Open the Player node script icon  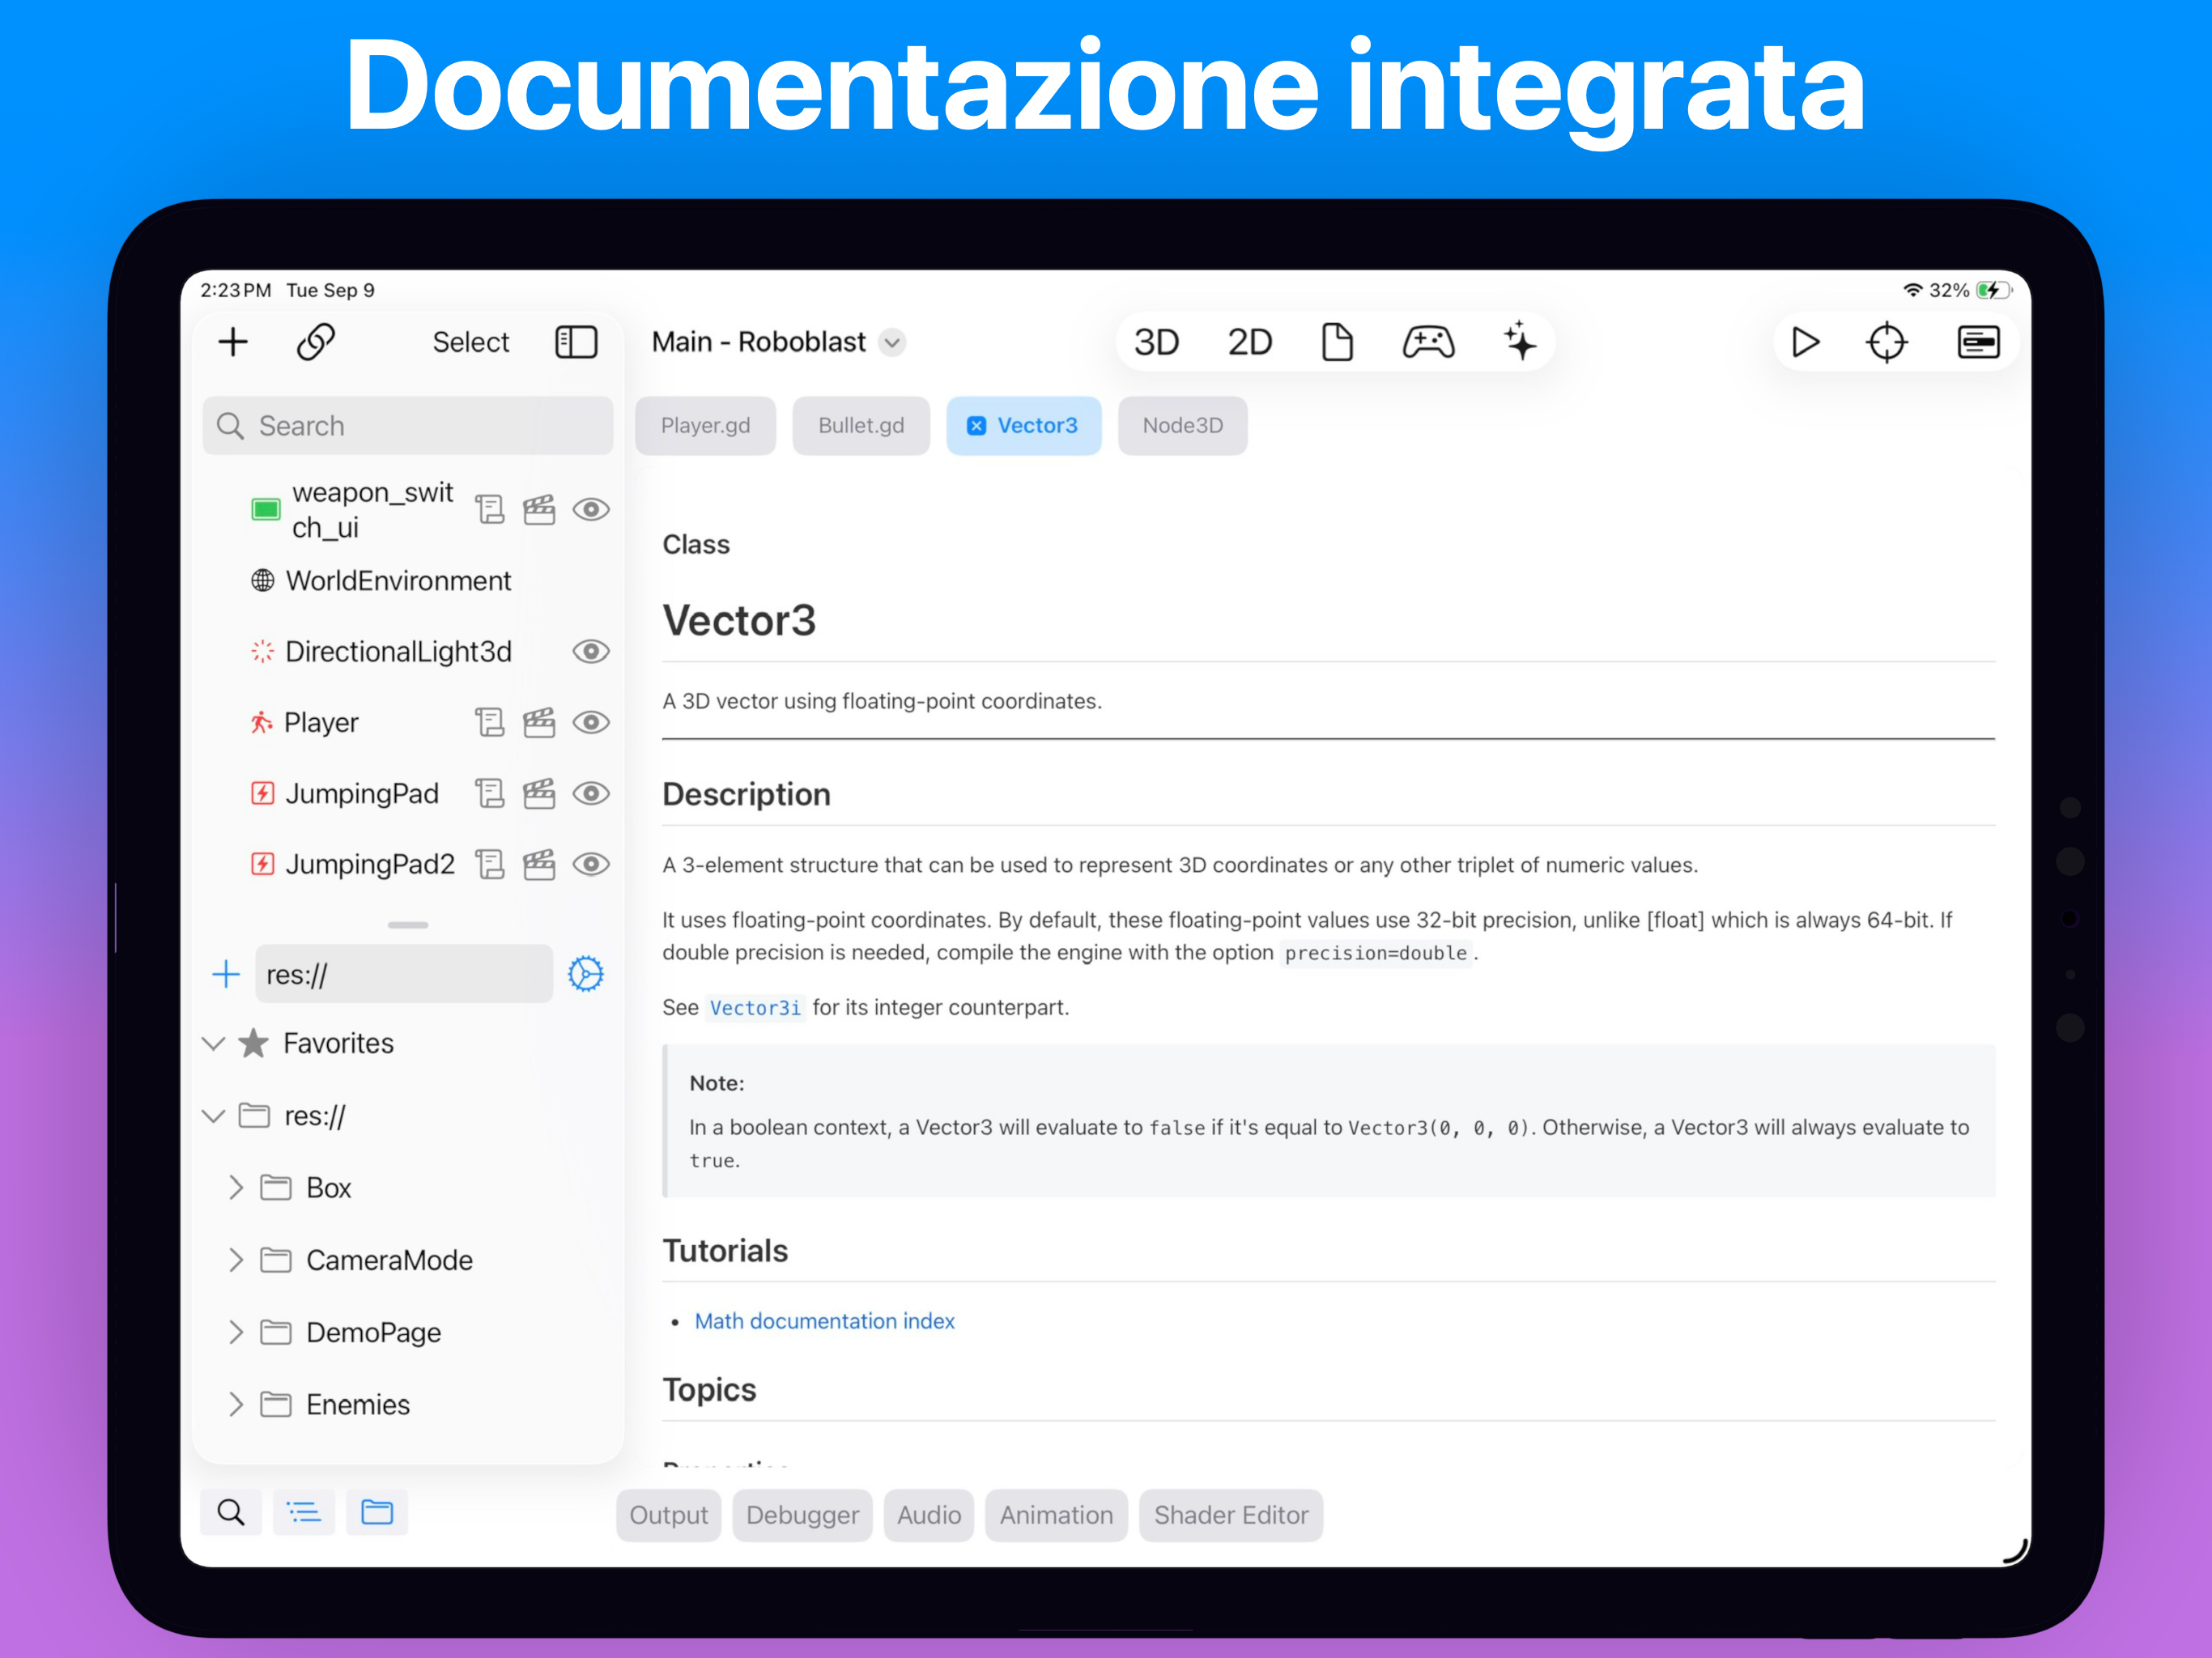489,722
